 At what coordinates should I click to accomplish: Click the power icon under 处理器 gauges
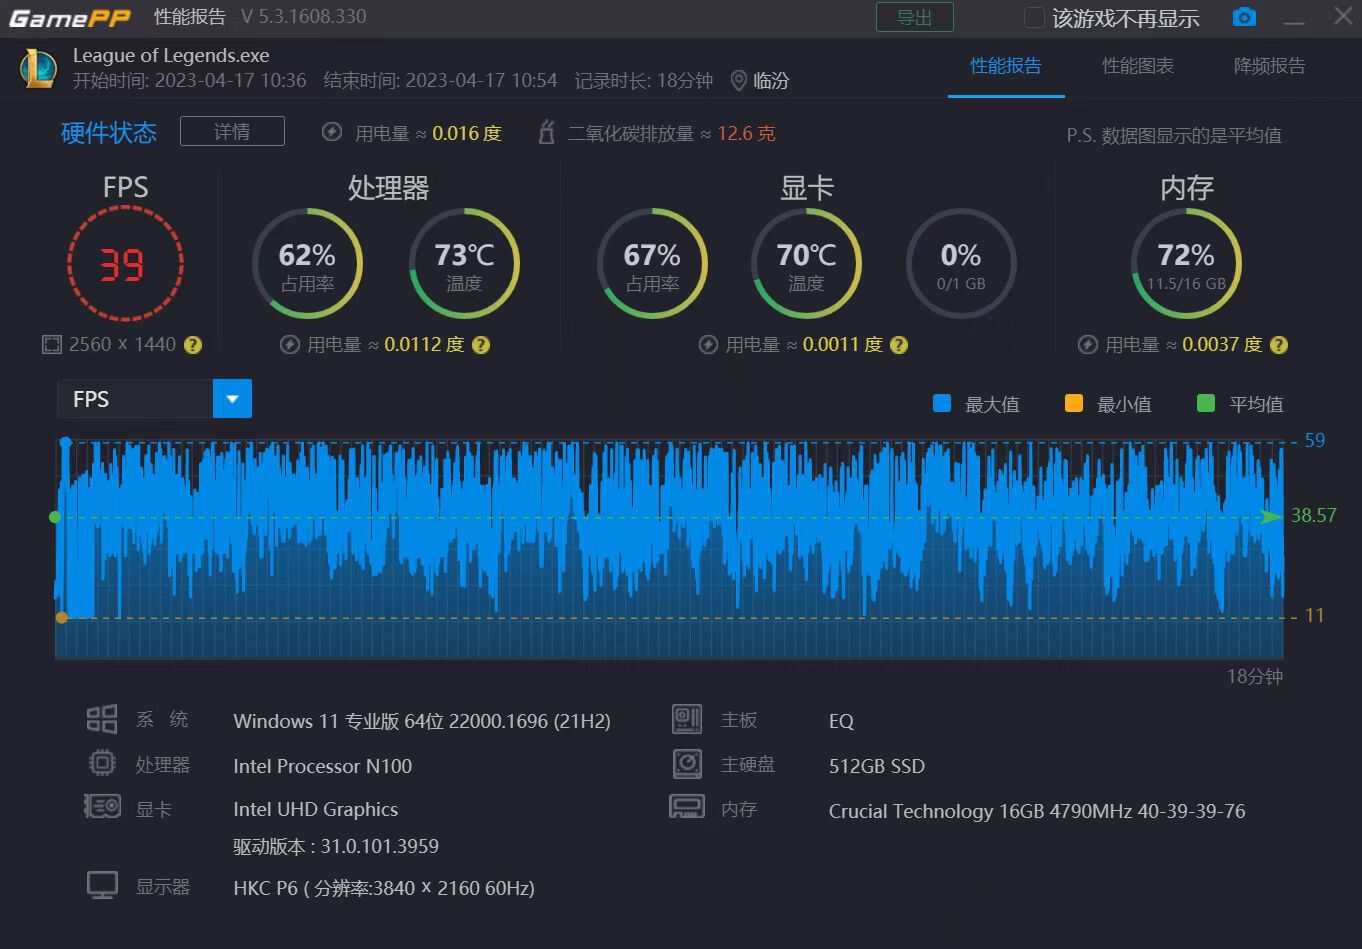pos(290,345)
